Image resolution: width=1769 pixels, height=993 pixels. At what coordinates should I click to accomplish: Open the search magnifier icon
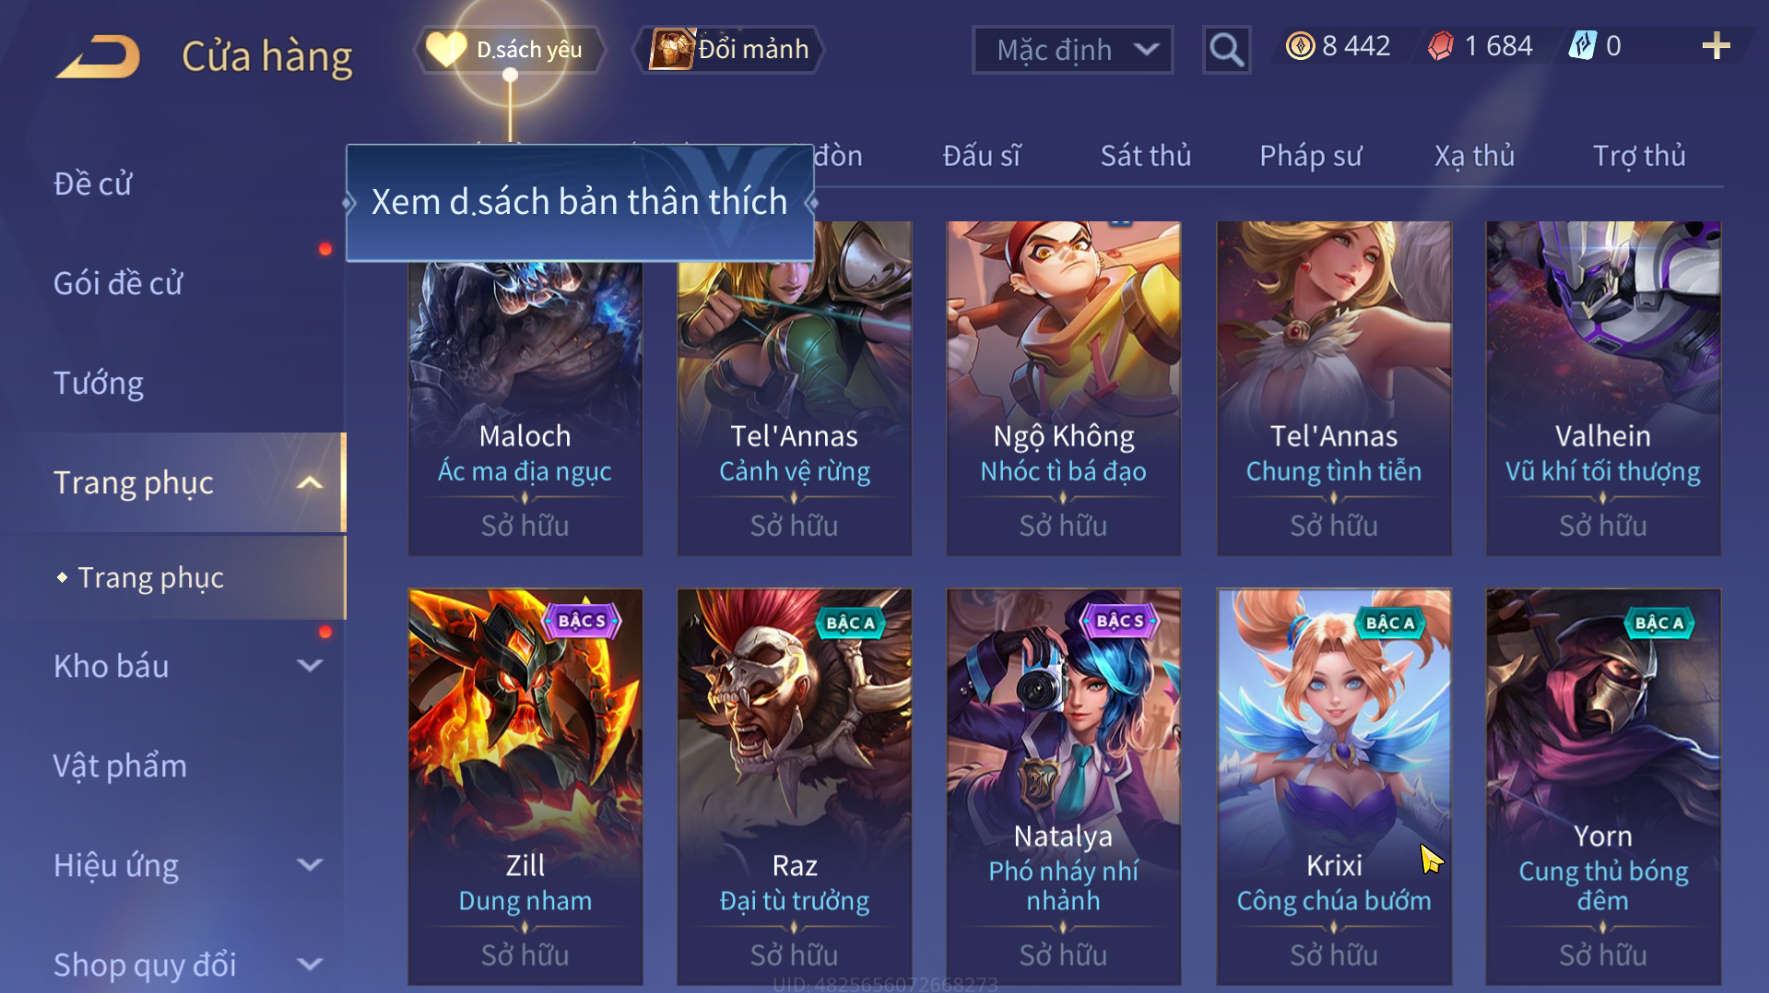[1226, 49]
